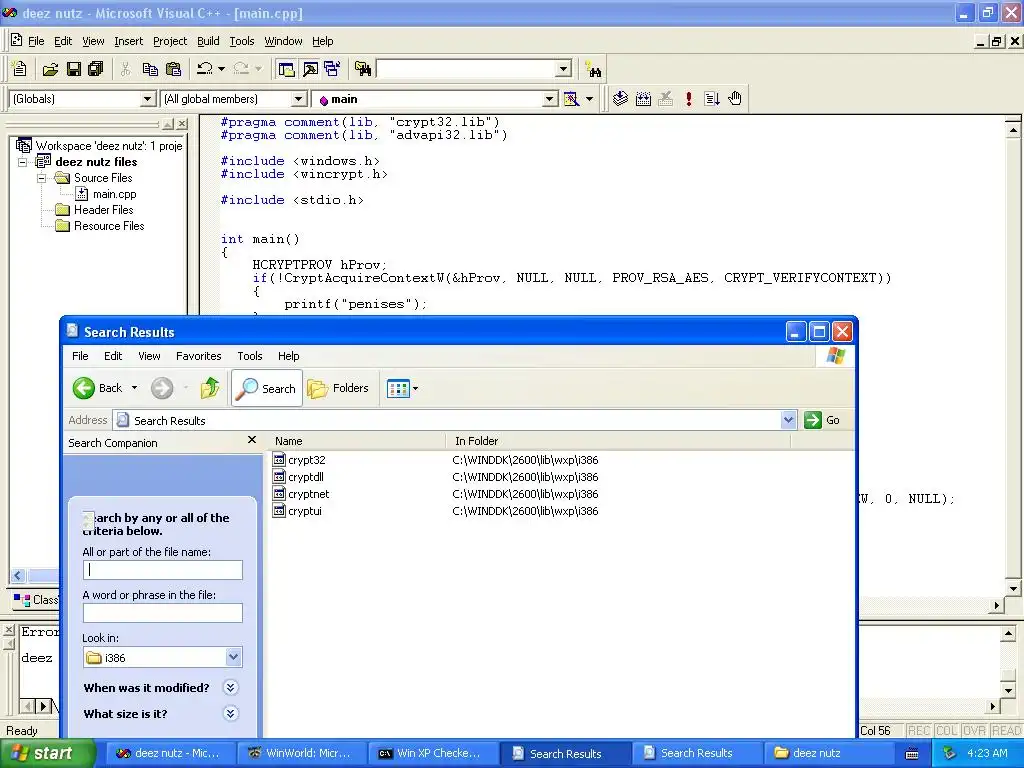Image resolution: width=1024 pixels, height=768 pixels.
Task: Open the View menu in Search Results
Action: [149, 356]
